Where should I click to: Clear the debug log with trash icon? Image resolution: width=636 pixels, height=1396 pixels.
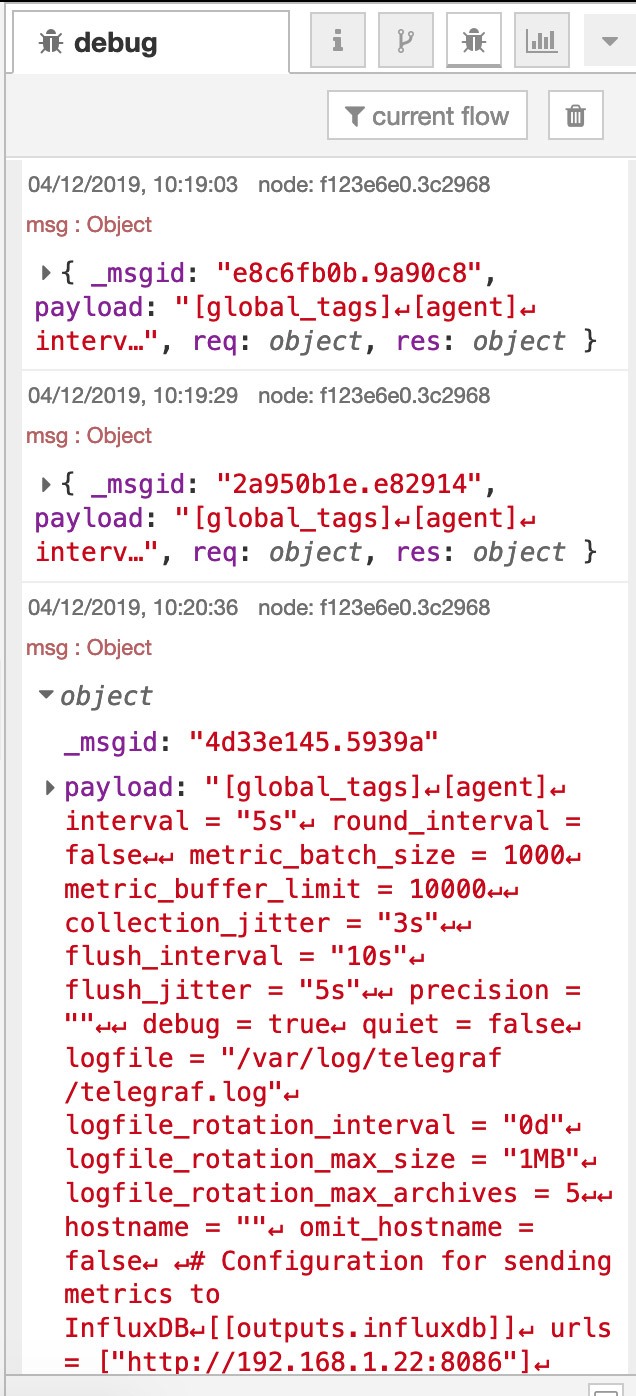point(576,116)
